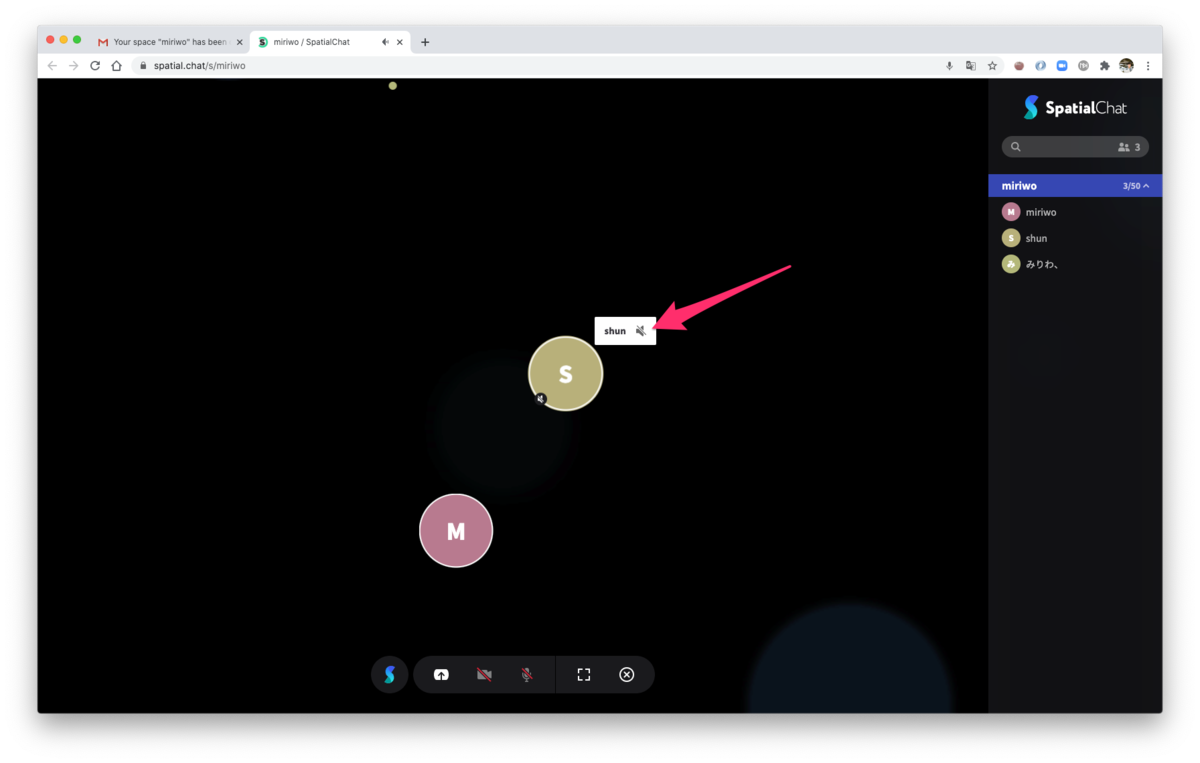The width and height of the screenshot is (1200, 763).
Task: Open the gray round extension icon
Action: click(1083, 66)
